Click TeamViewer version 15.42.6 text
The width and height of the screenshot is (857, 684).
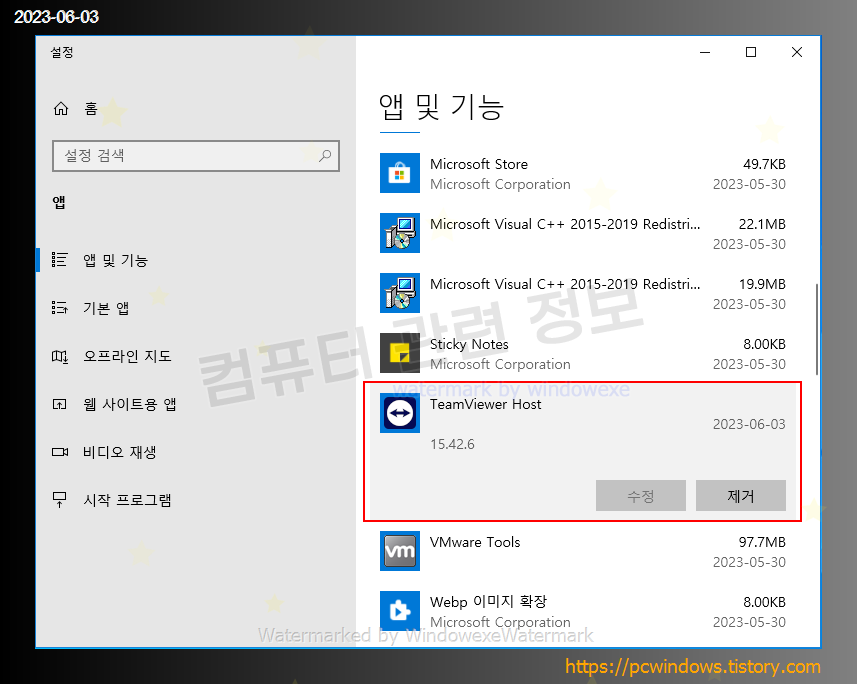tap(452, 444)
